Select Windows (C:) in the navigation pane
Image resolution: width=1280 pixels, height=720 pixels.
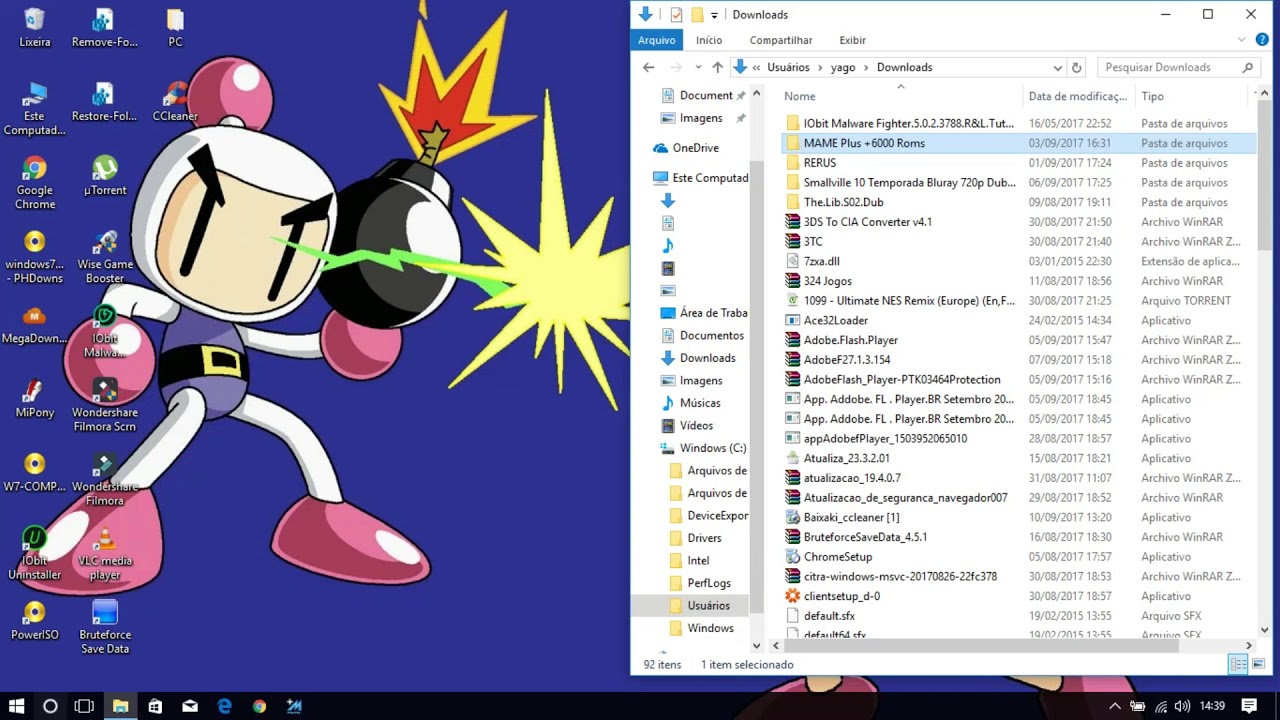(x=713, y=448)
